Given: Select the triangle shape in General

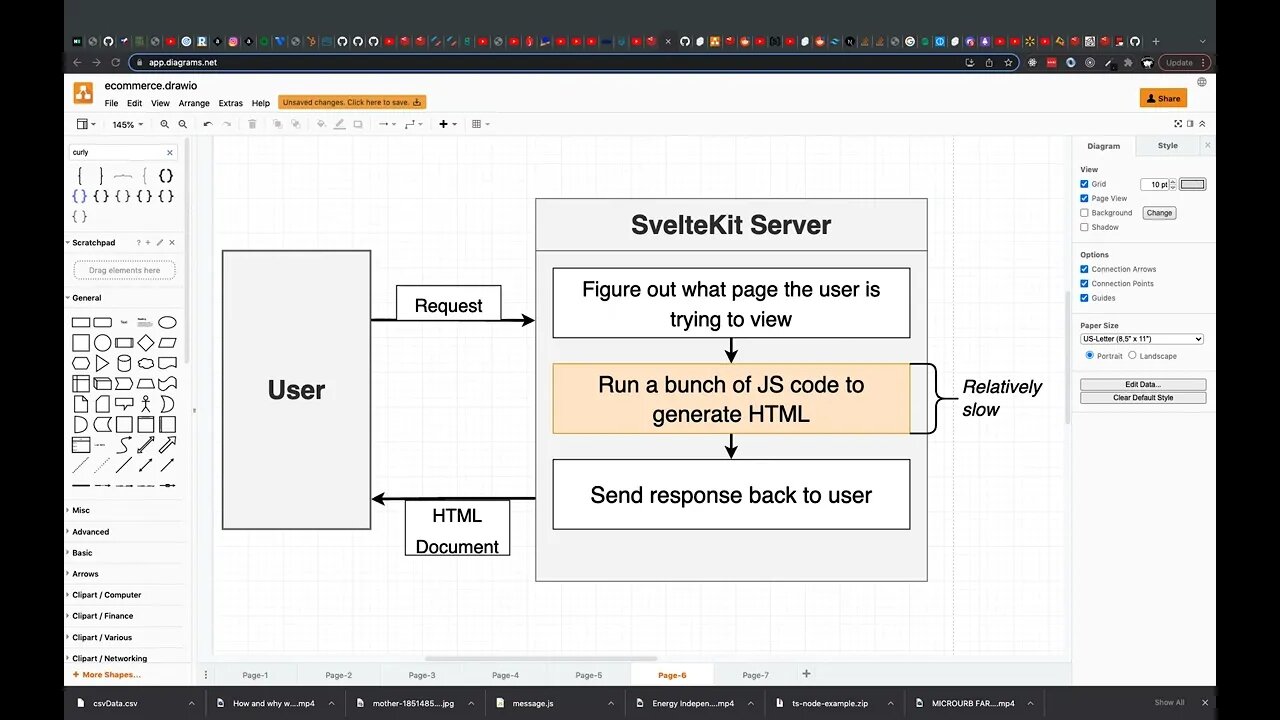Looking at the screenshot, I should 102,363.
